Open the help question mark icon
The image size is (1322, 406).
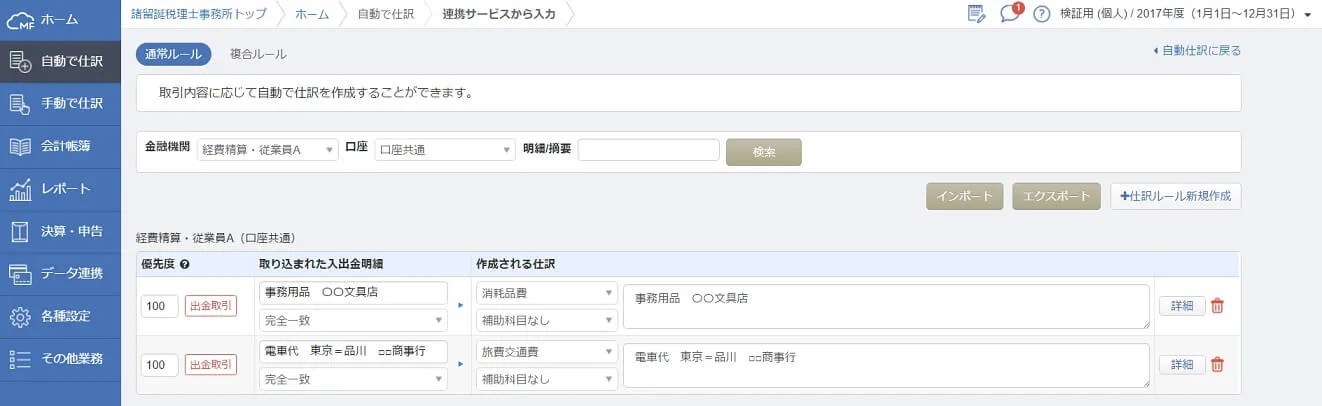tap(1042, 14)
